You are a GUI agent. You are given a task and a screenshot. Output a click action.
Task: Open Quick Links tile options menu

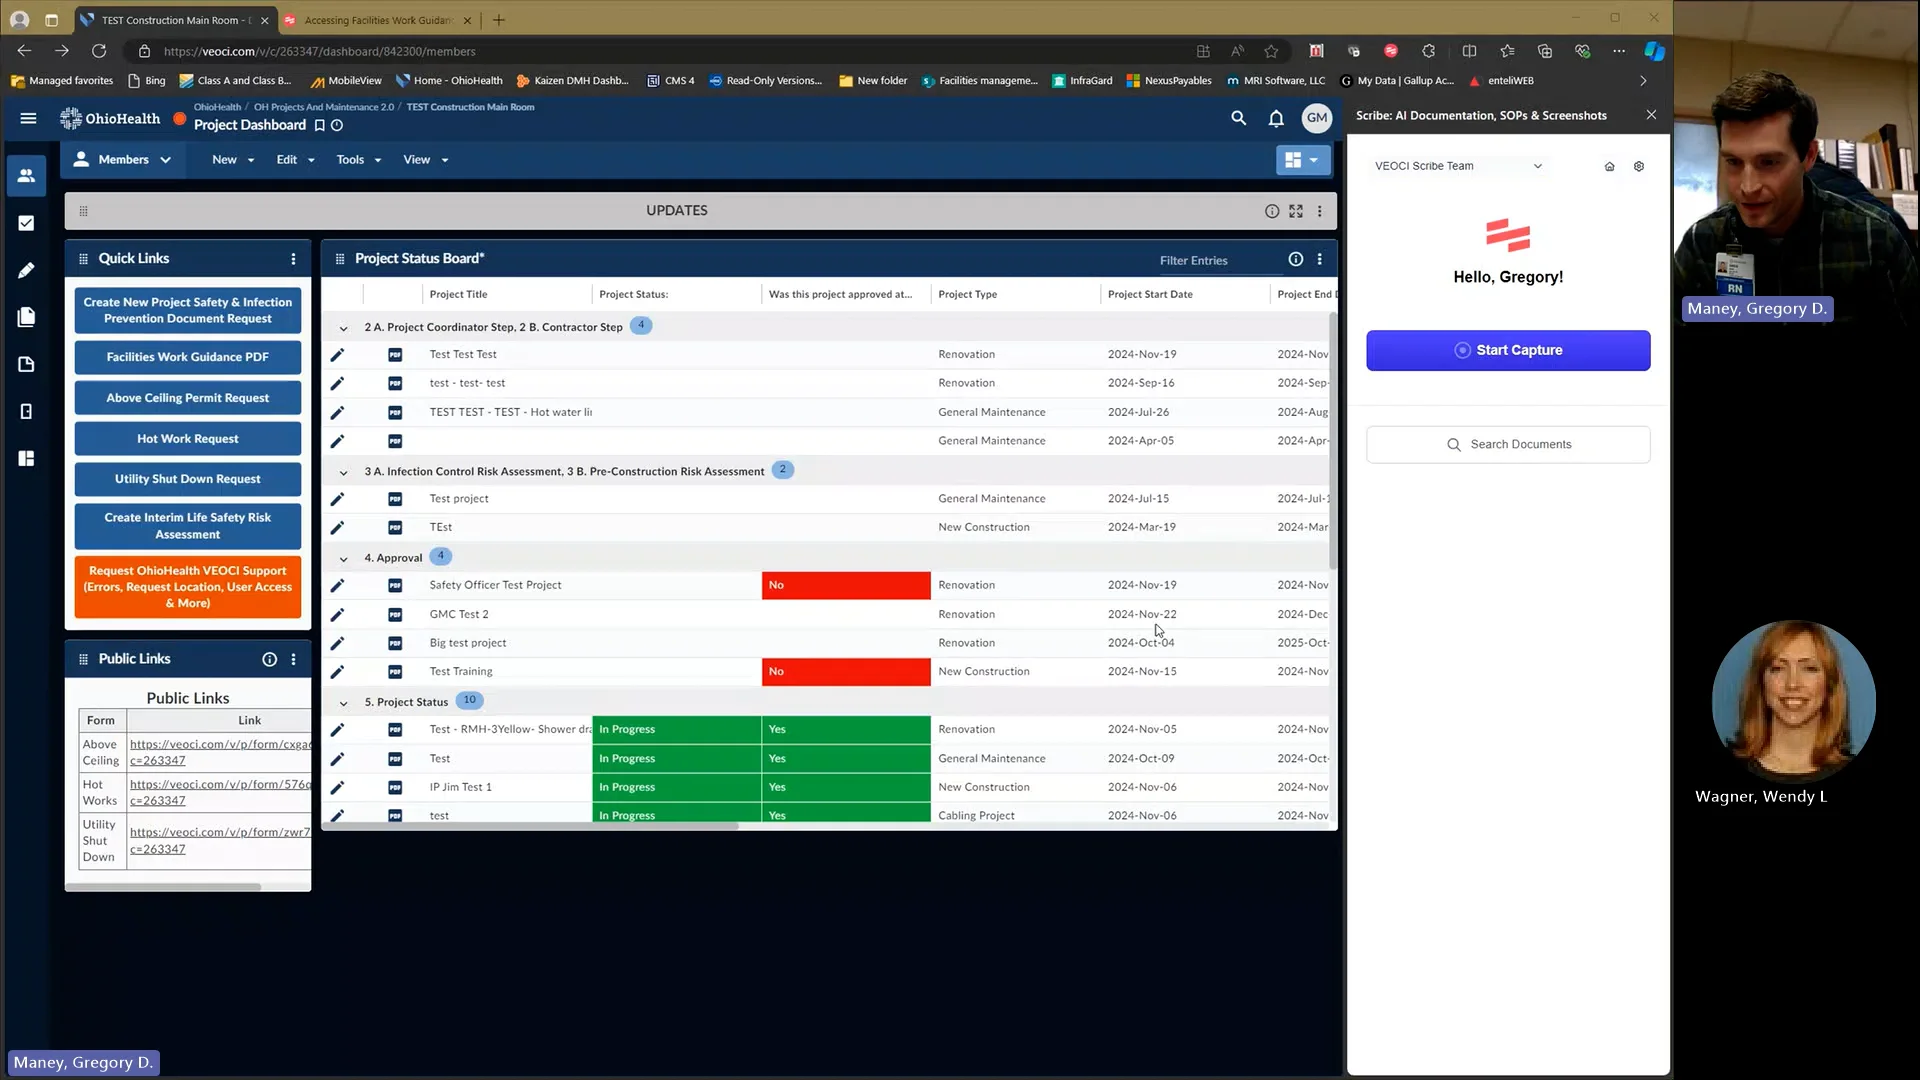tap(293, 259)
